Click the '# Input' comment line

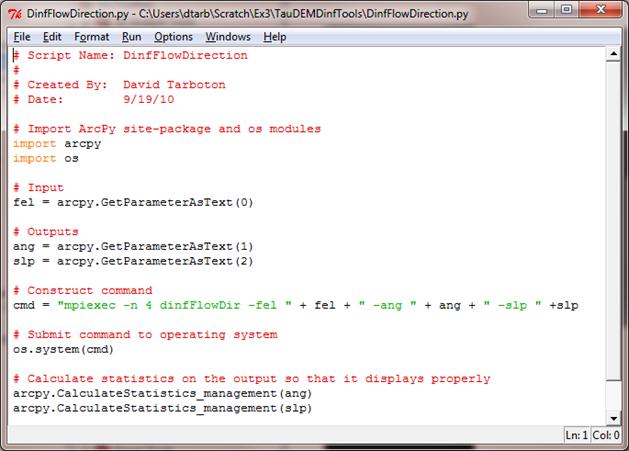tap(39, 187)
